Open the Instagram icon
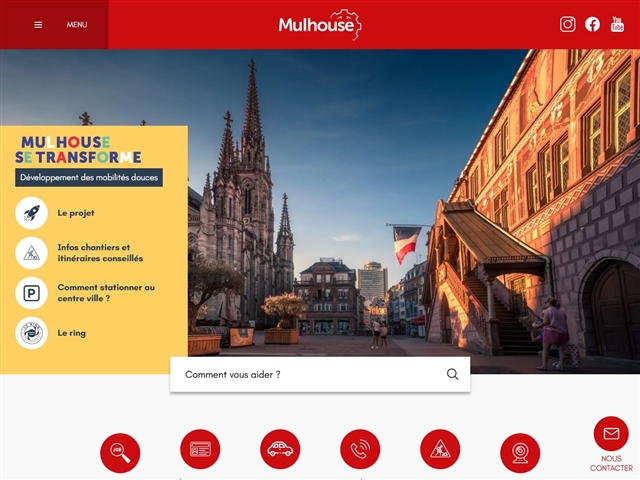The height and width of the screenshot is (480, 640). 567,24
